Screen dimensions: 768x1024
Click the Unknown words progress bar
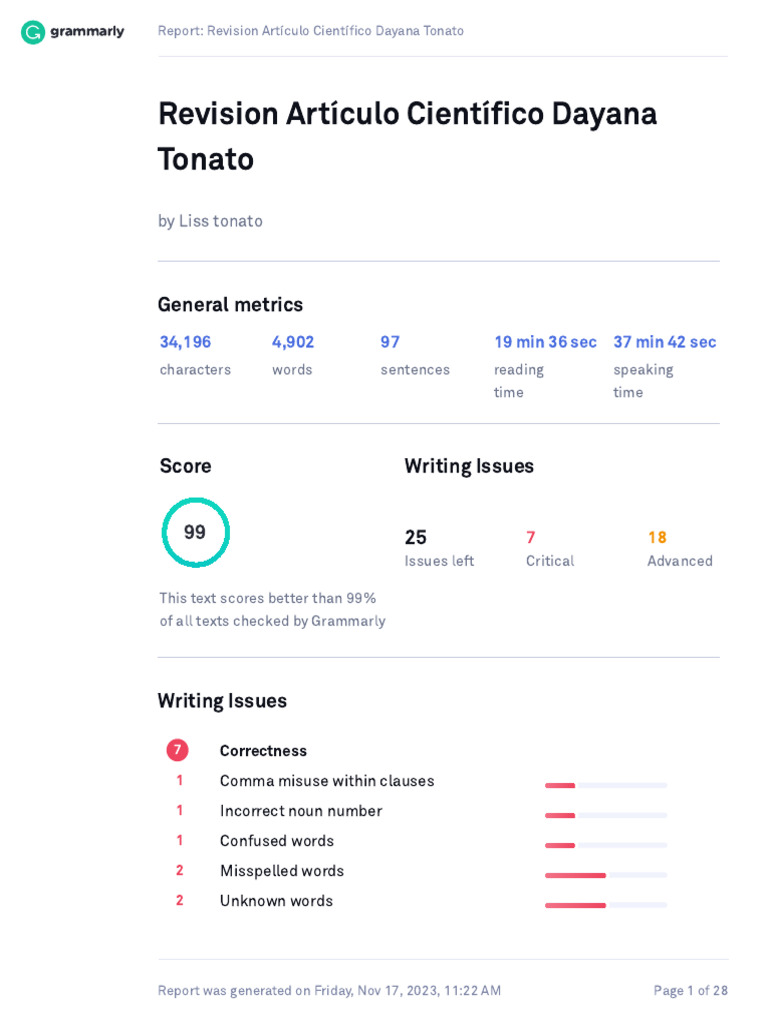tap(605, 905)
